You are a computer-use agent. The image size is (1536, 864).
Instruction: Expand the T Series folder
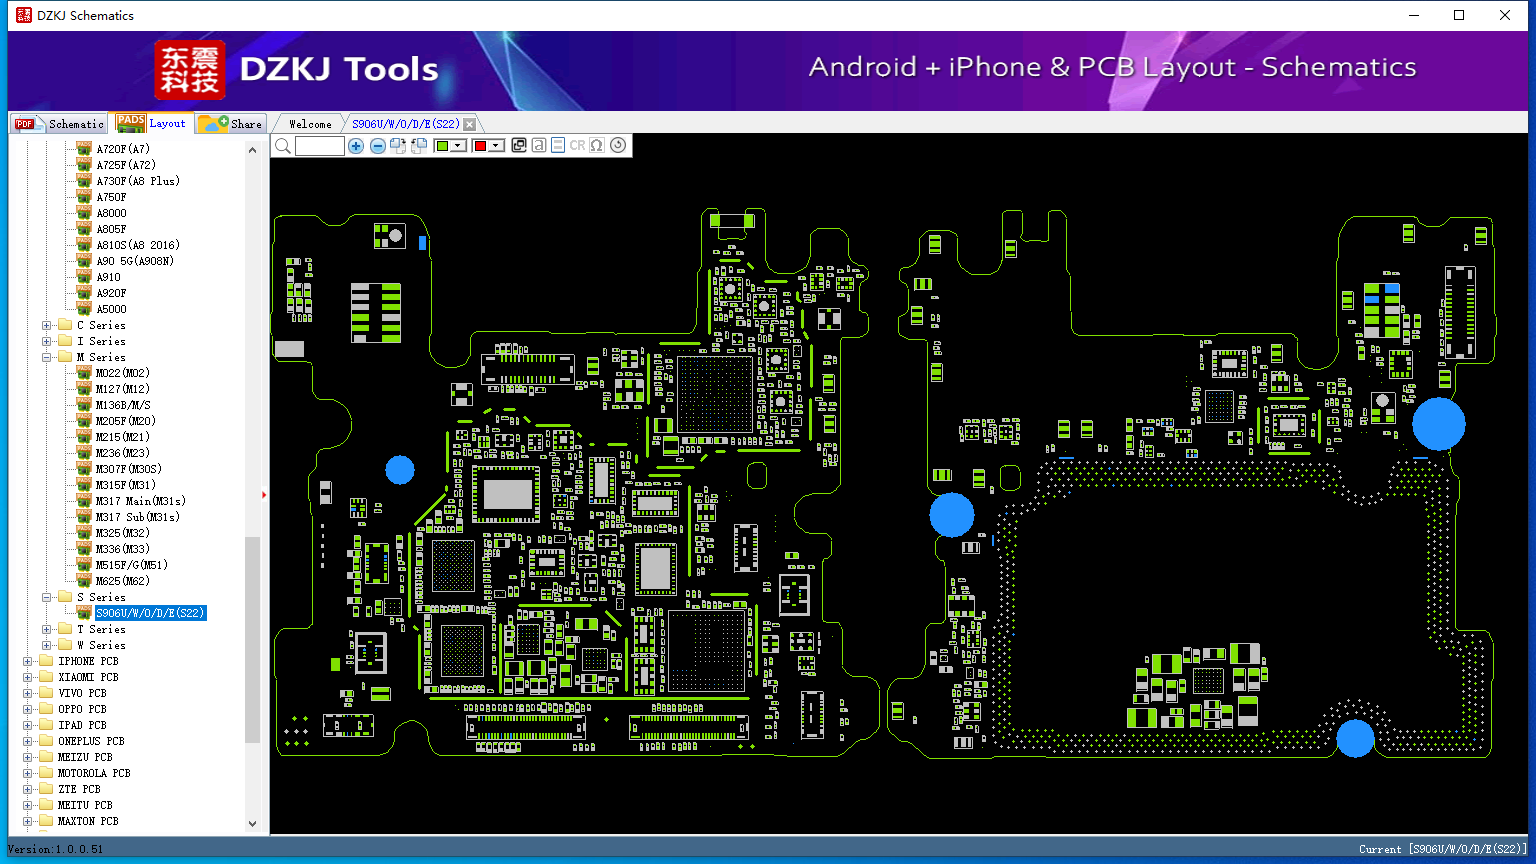point(47,629)
